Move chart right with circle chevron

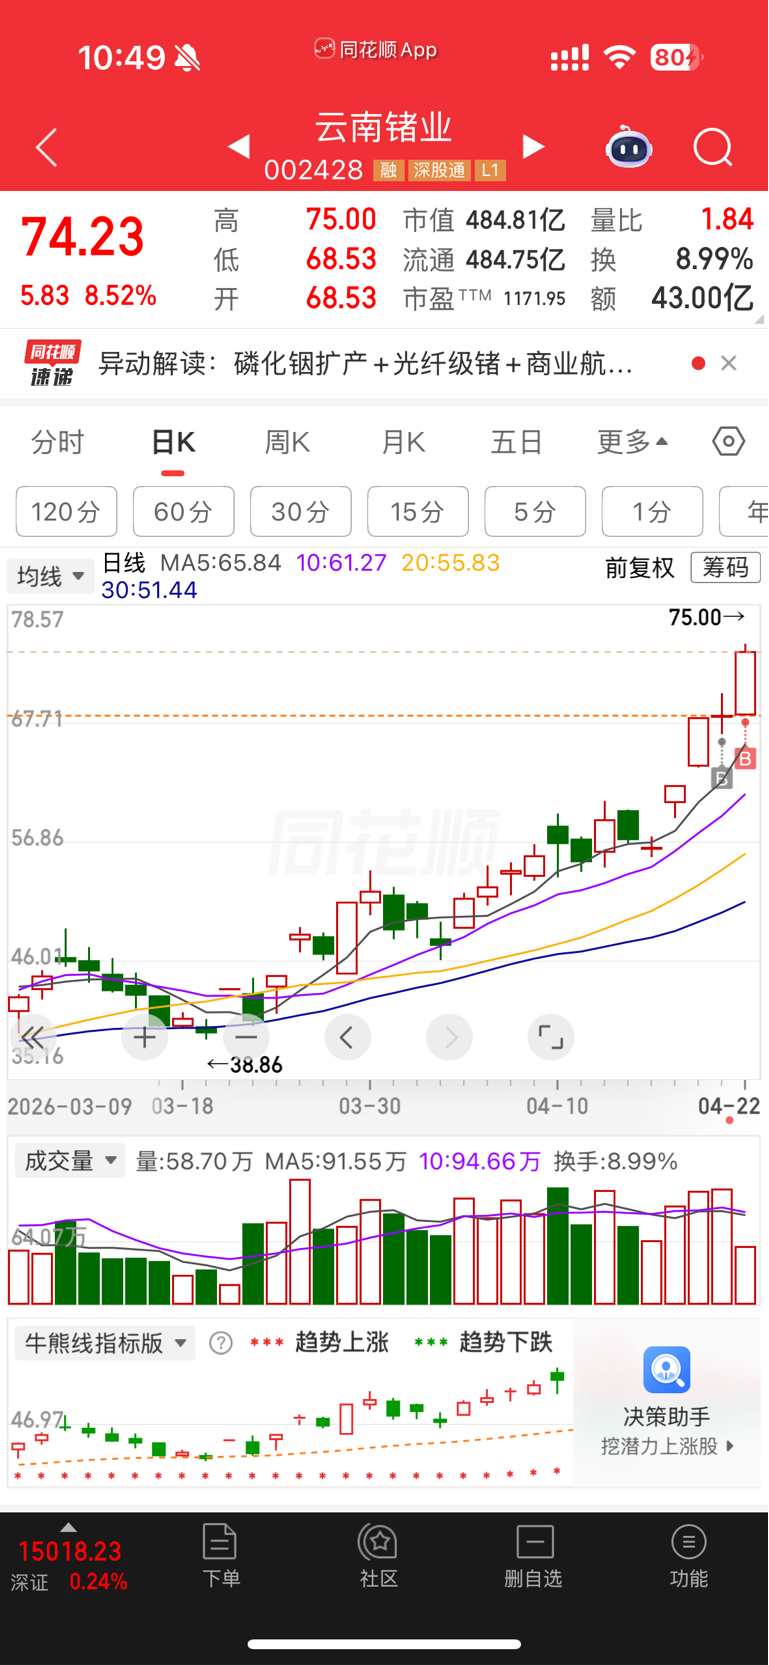450,1038
